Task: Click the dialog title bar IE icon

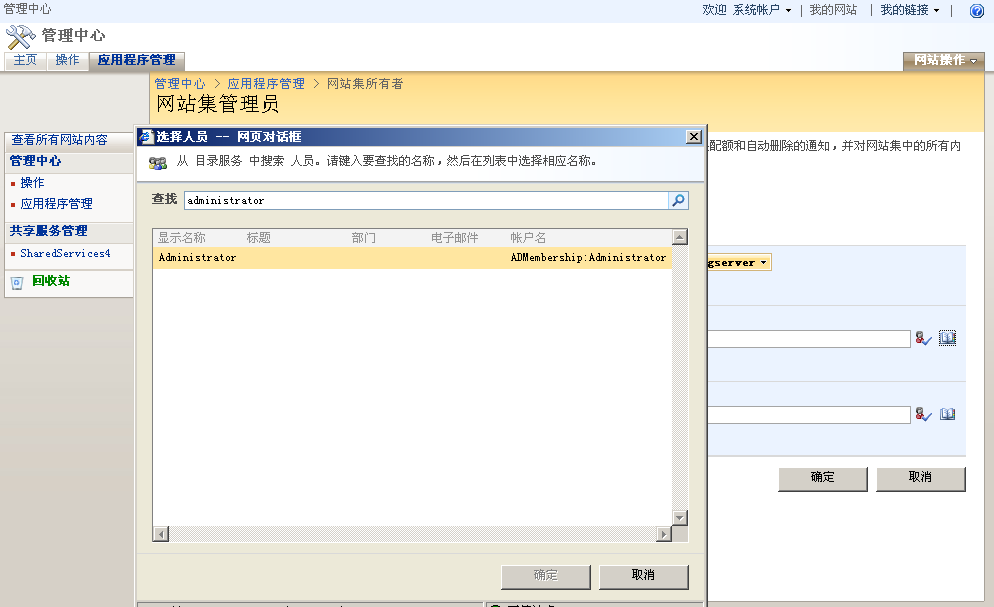Action: [146, 137]
